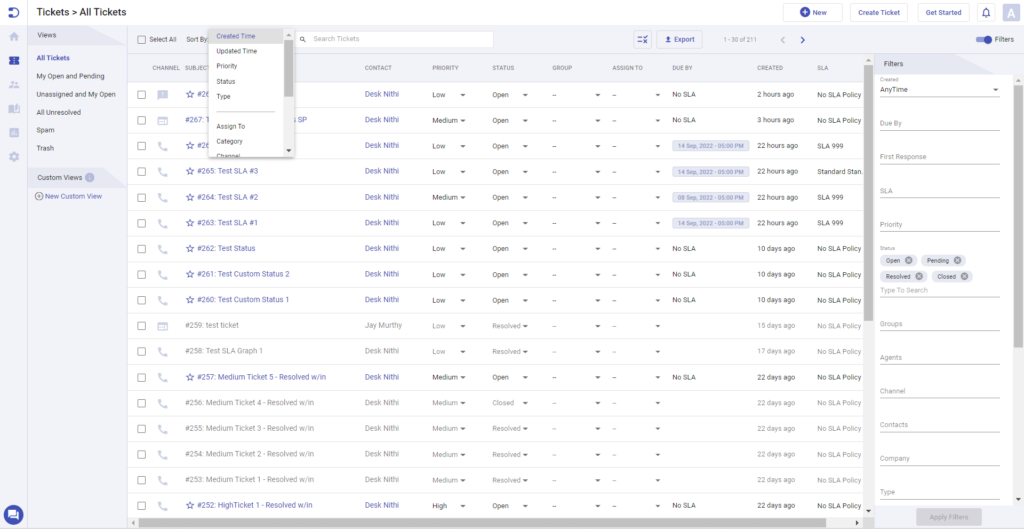This screenshot has width=1024, height=529.
Task: Click New Custom View link
Action: (x=69, y=196)
